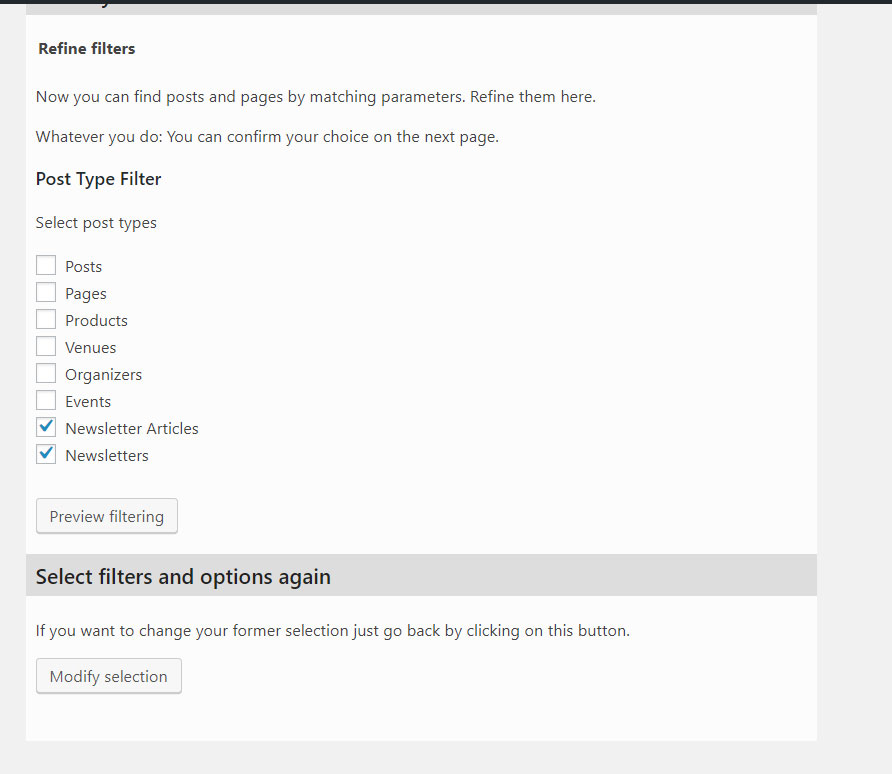The height and width of the screenshot is (774, 892).
Task: Click the 'Select filters and options again' heading
Action: 183,577
